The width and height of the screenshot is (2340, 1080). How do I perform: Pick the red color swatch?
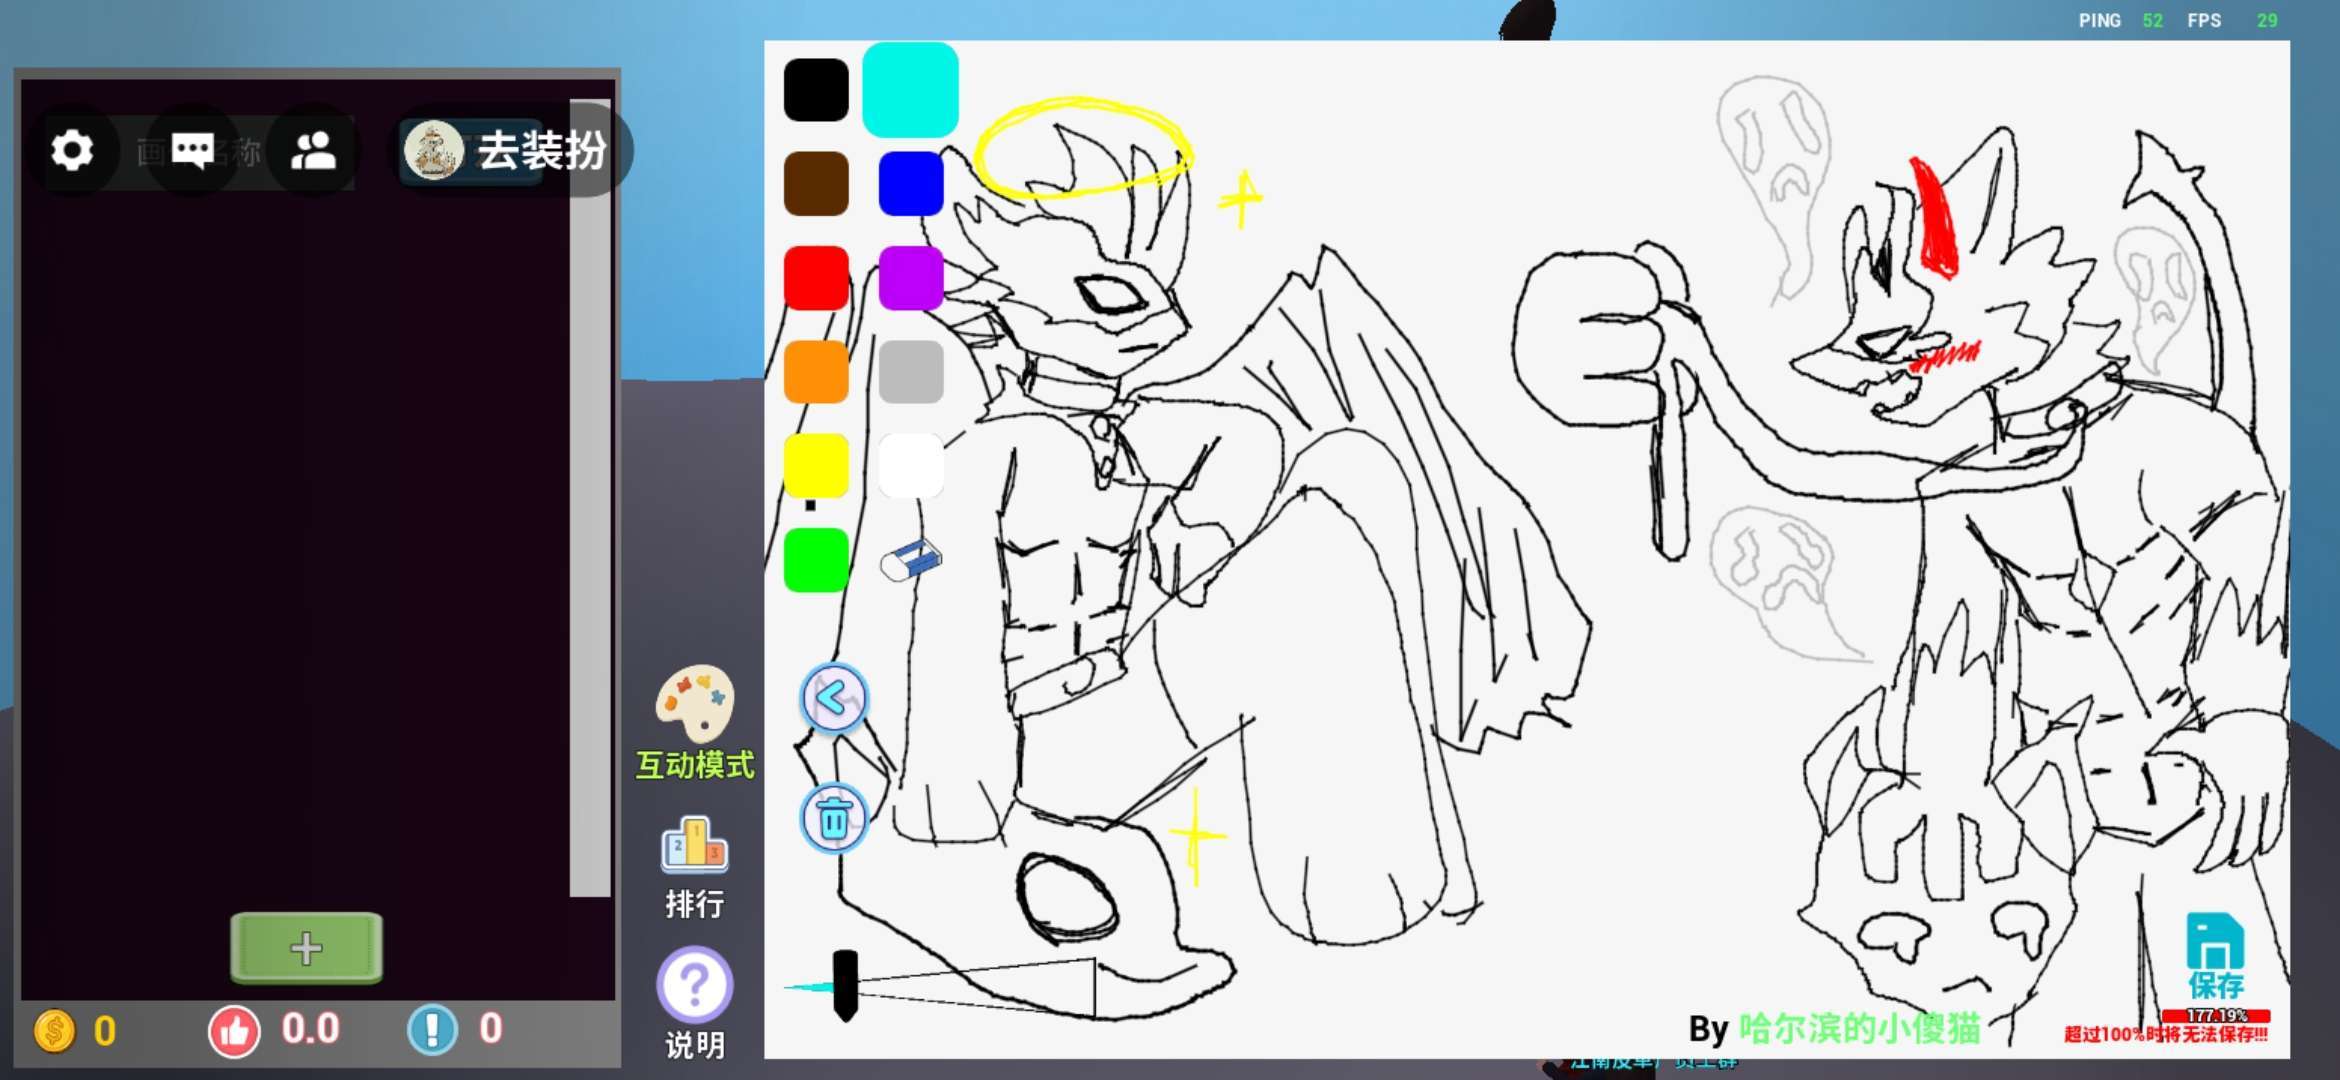click(816, 278)
